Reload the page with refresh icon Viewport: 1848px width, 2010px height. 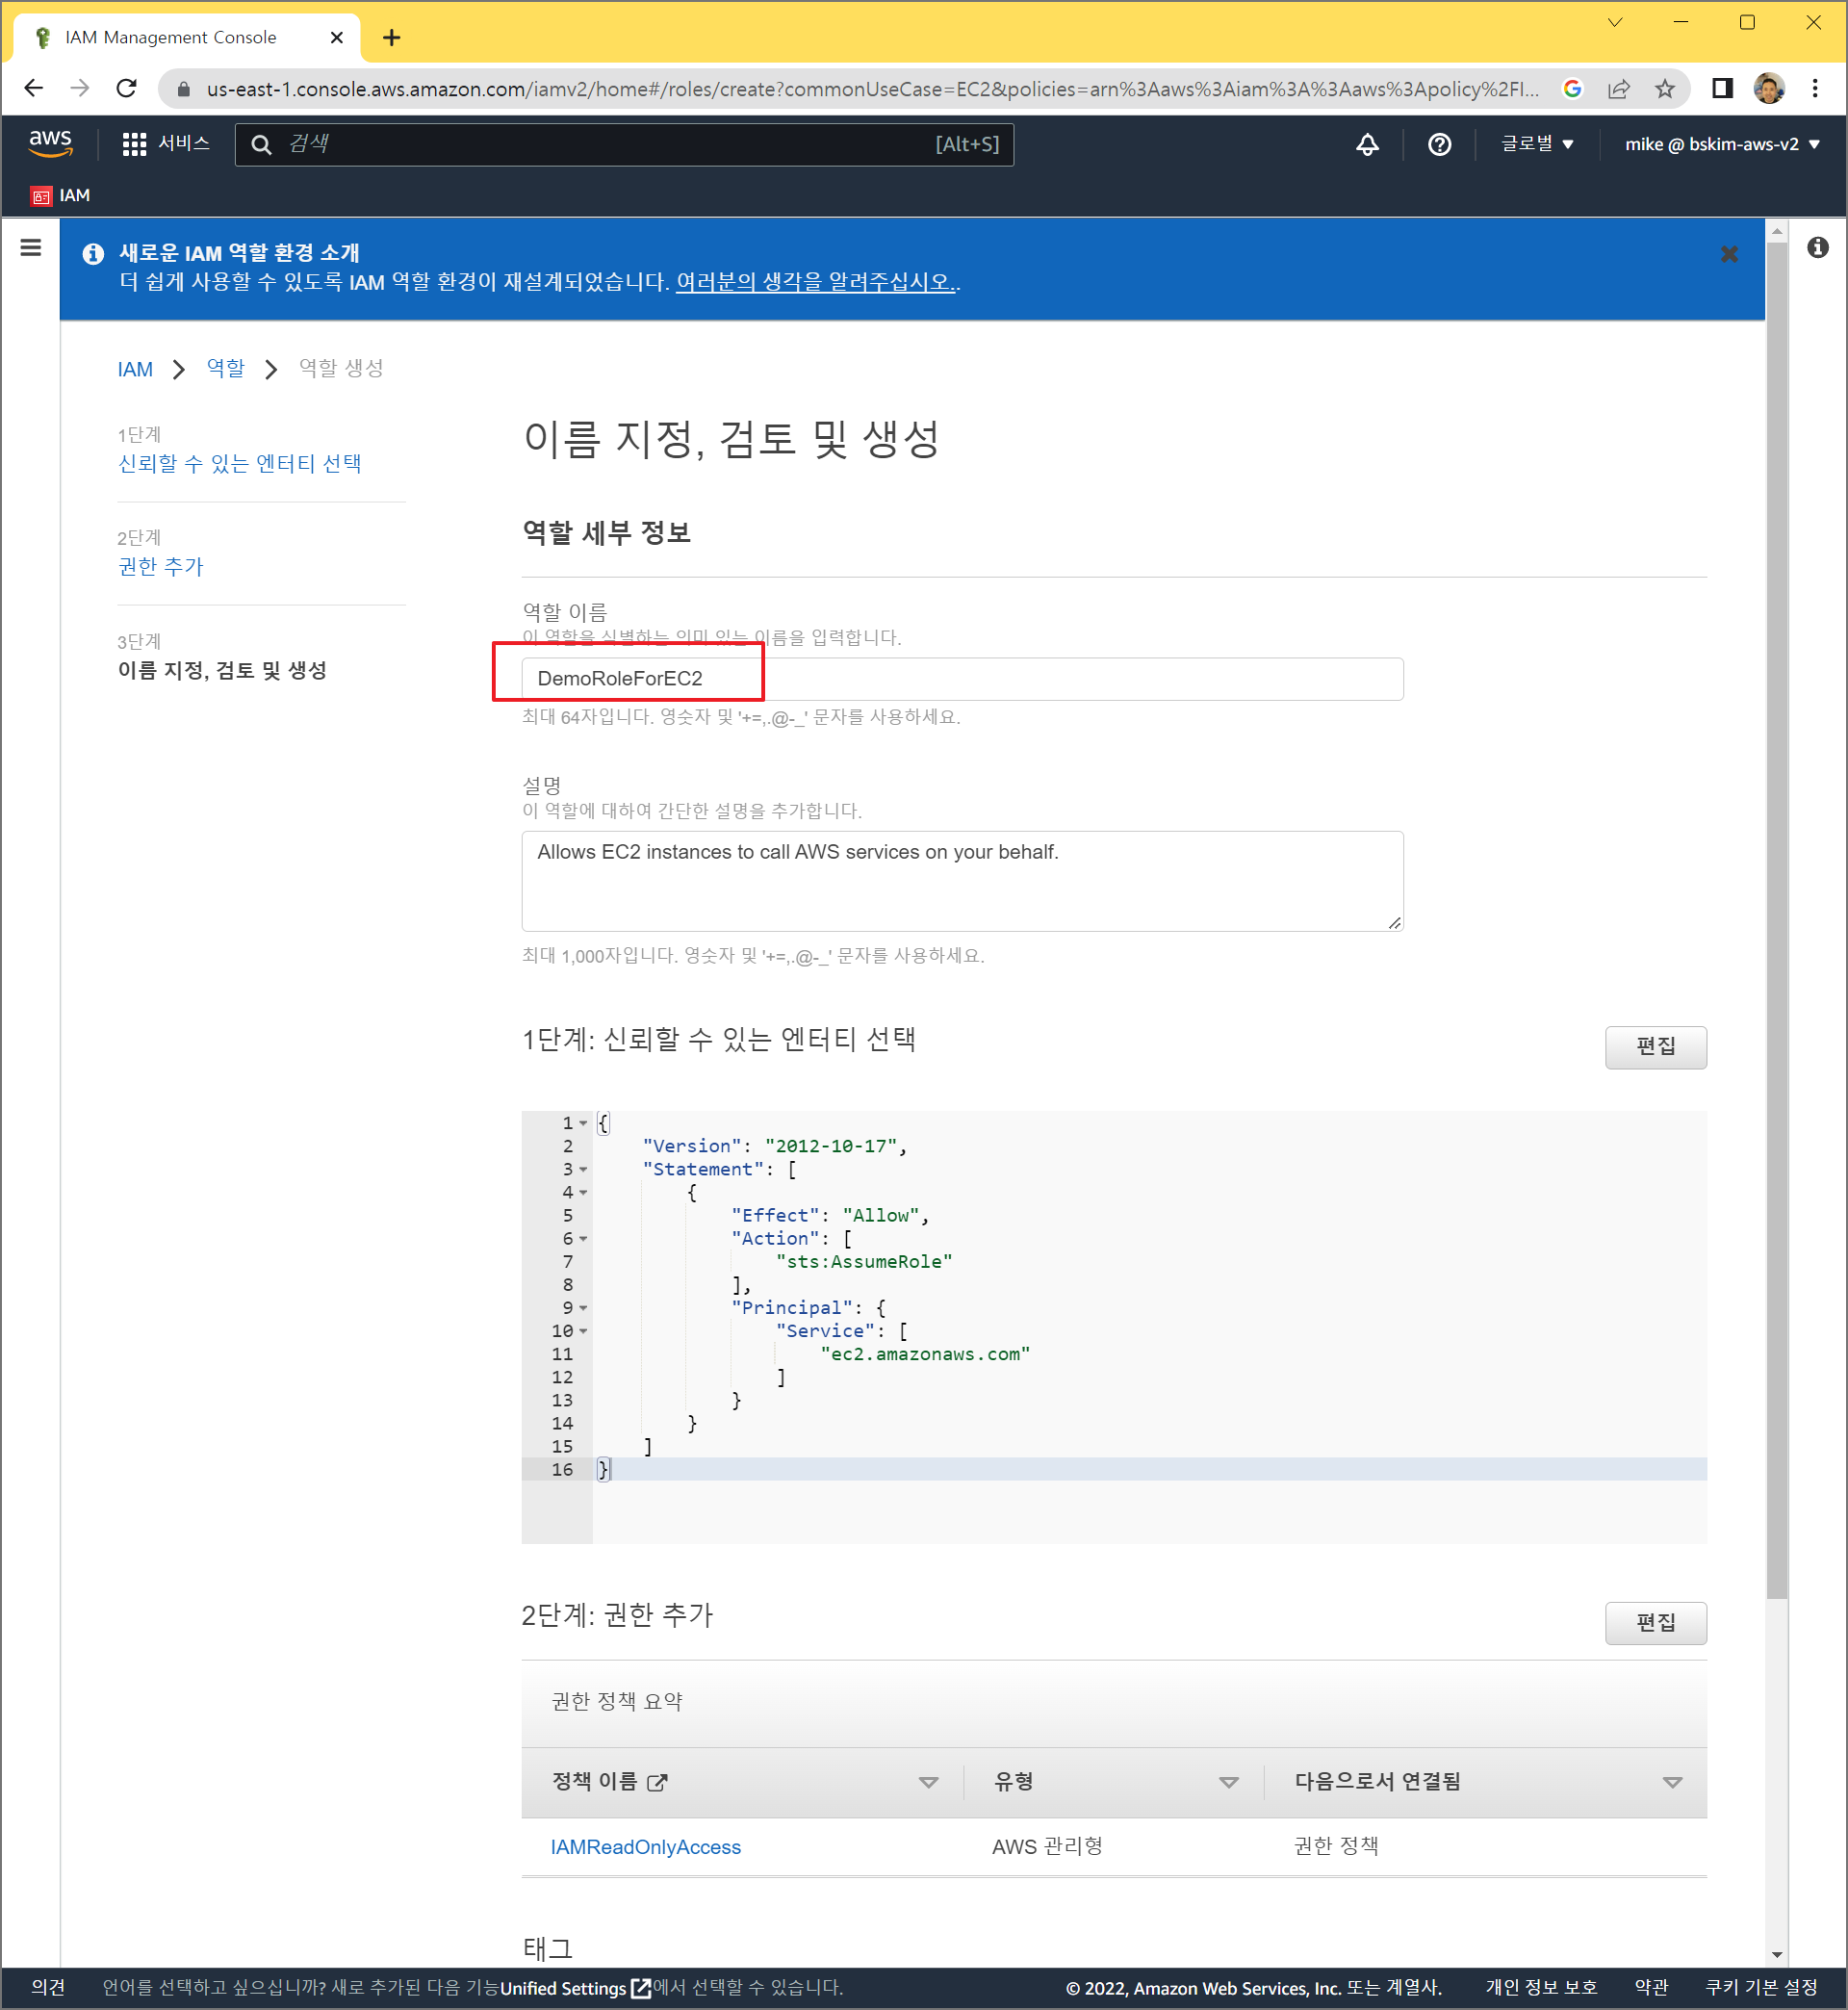[x=127, y=88]
